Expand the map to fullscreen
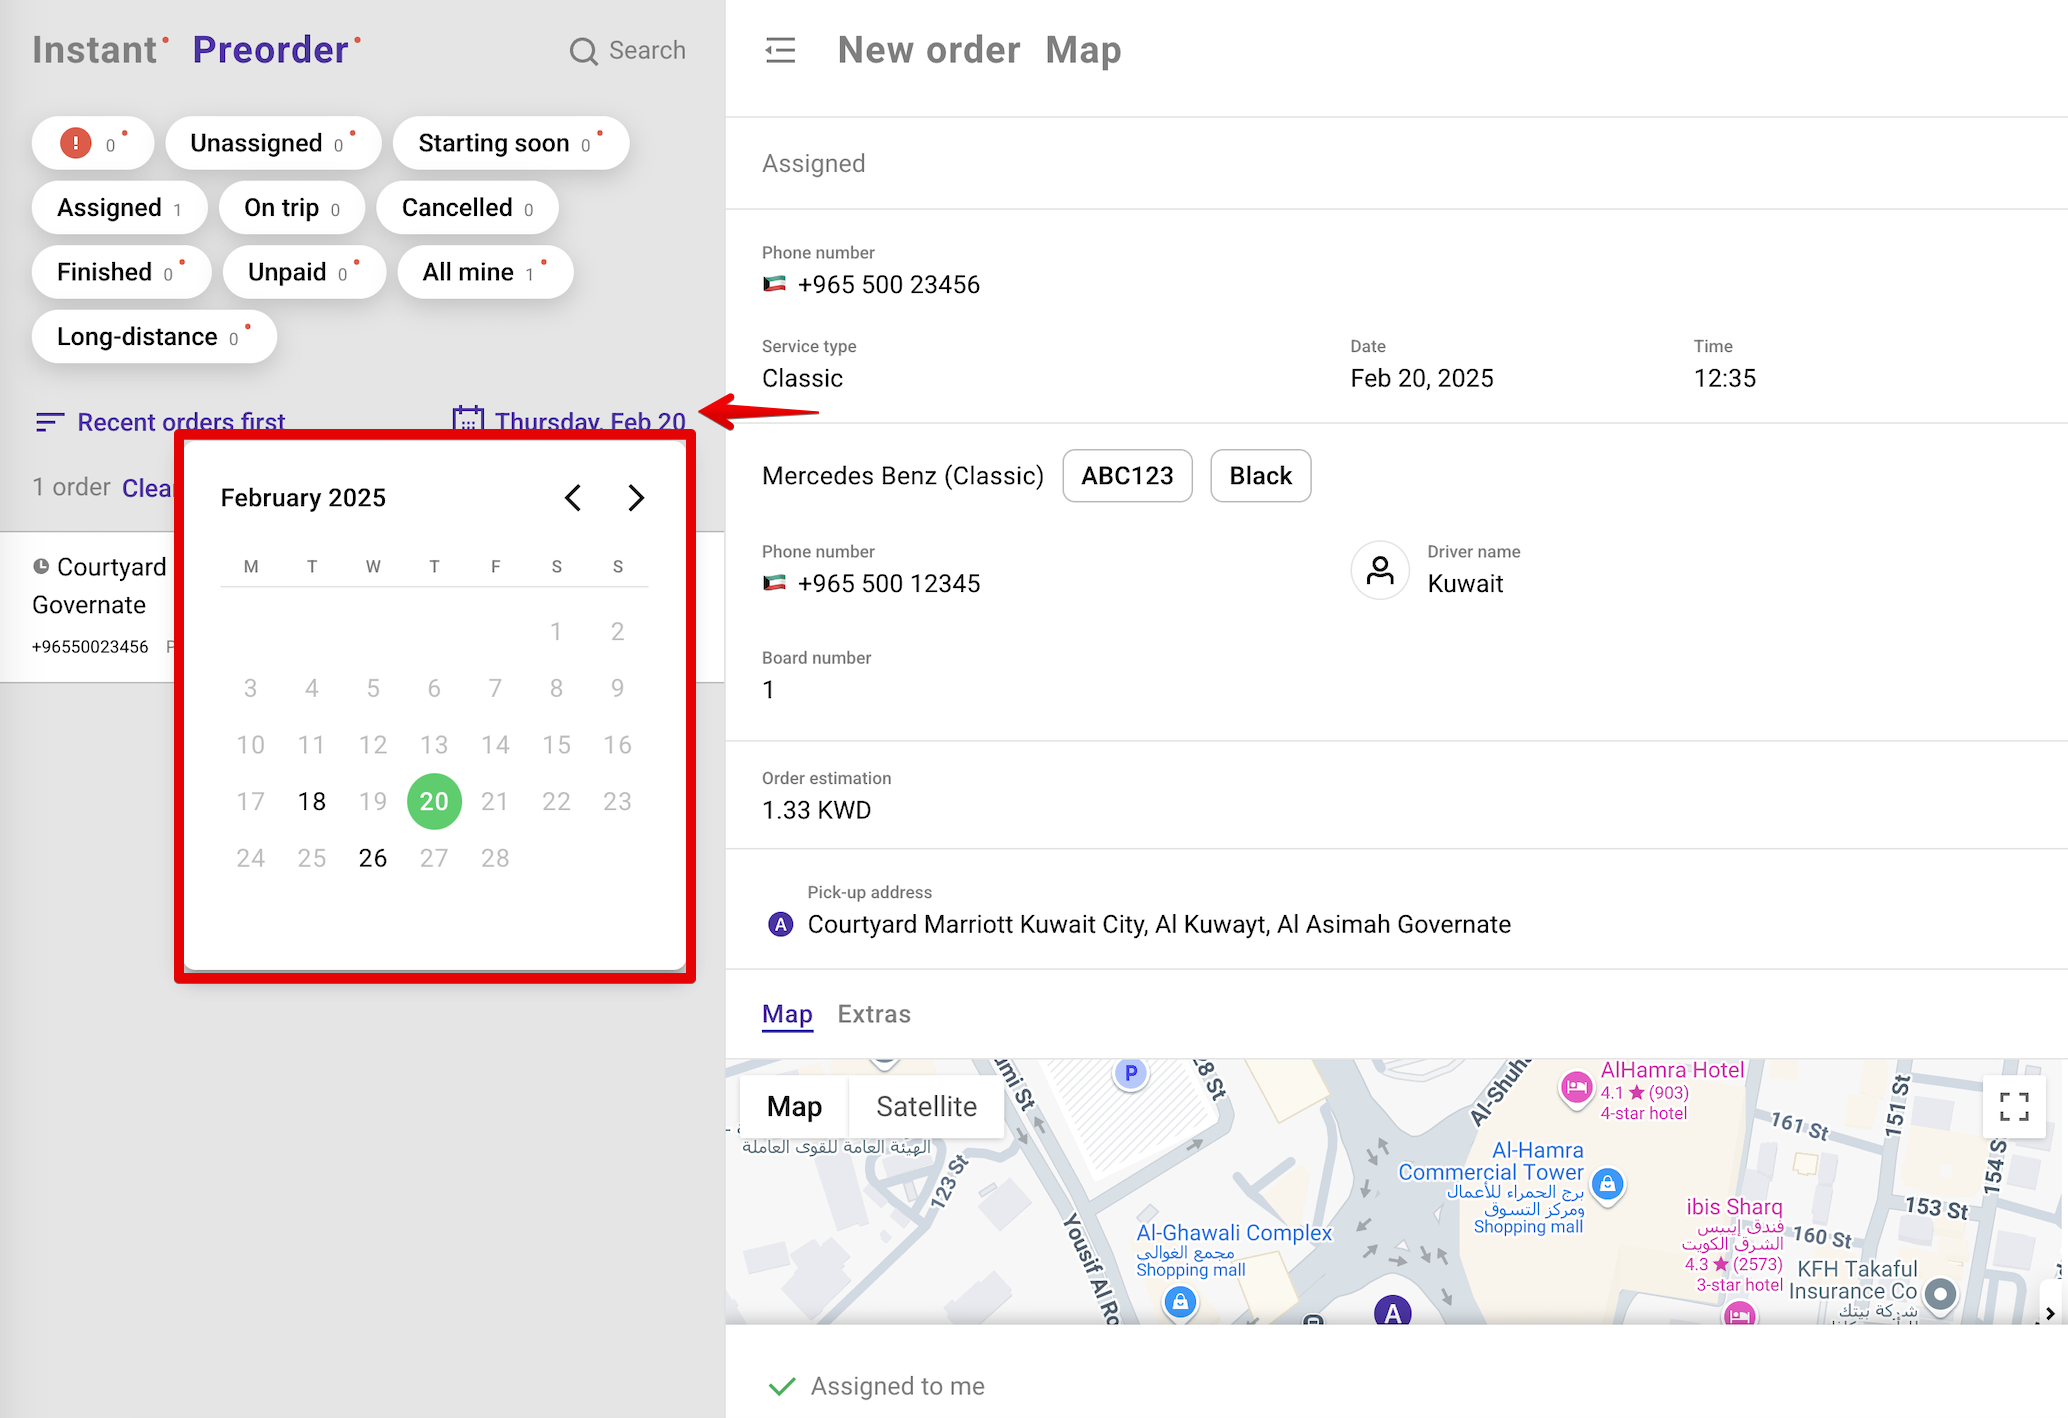2068x1418 pixels. pos(2013,1106)
